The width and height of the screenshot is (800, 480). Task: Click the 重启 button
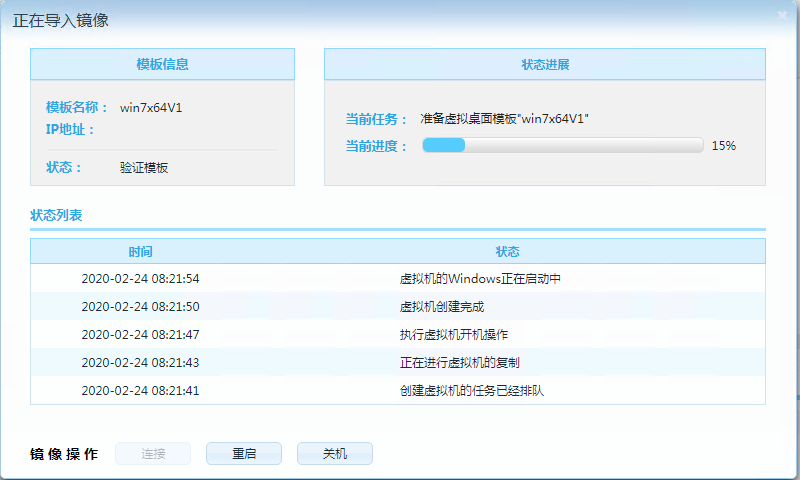coord(244,453)
